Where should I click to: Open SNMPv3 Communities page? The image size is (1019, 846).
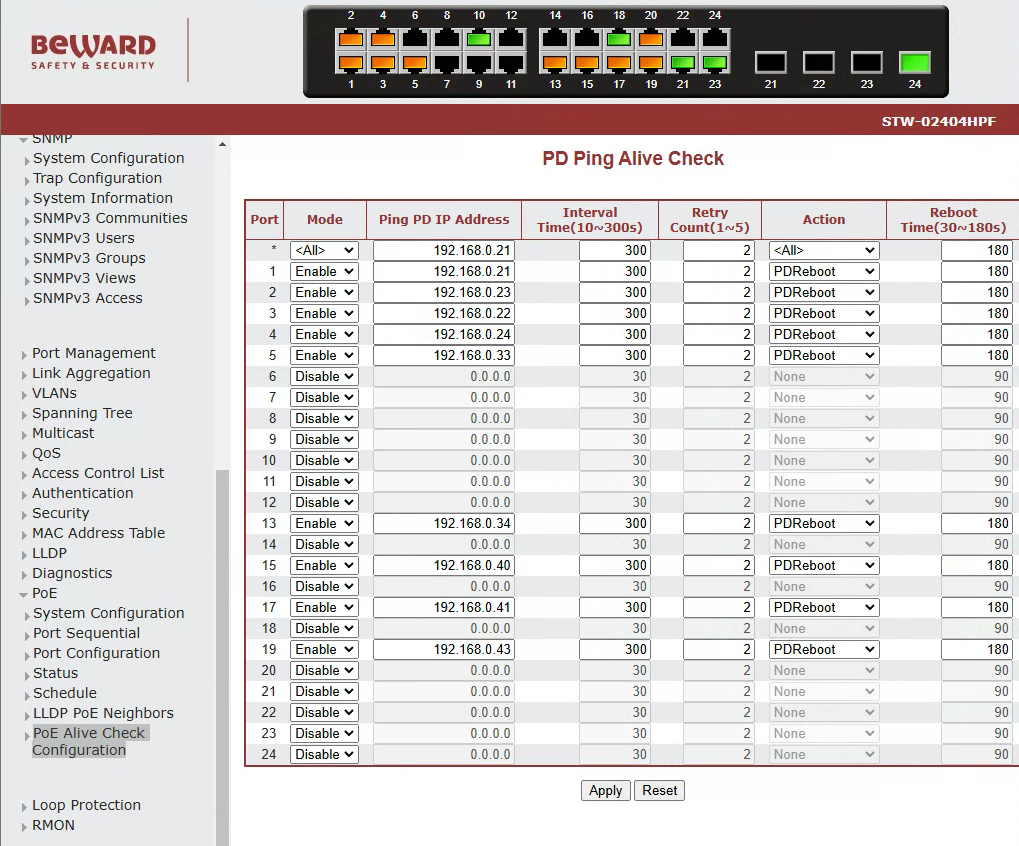pyautogui.click(x=110, y=218)
